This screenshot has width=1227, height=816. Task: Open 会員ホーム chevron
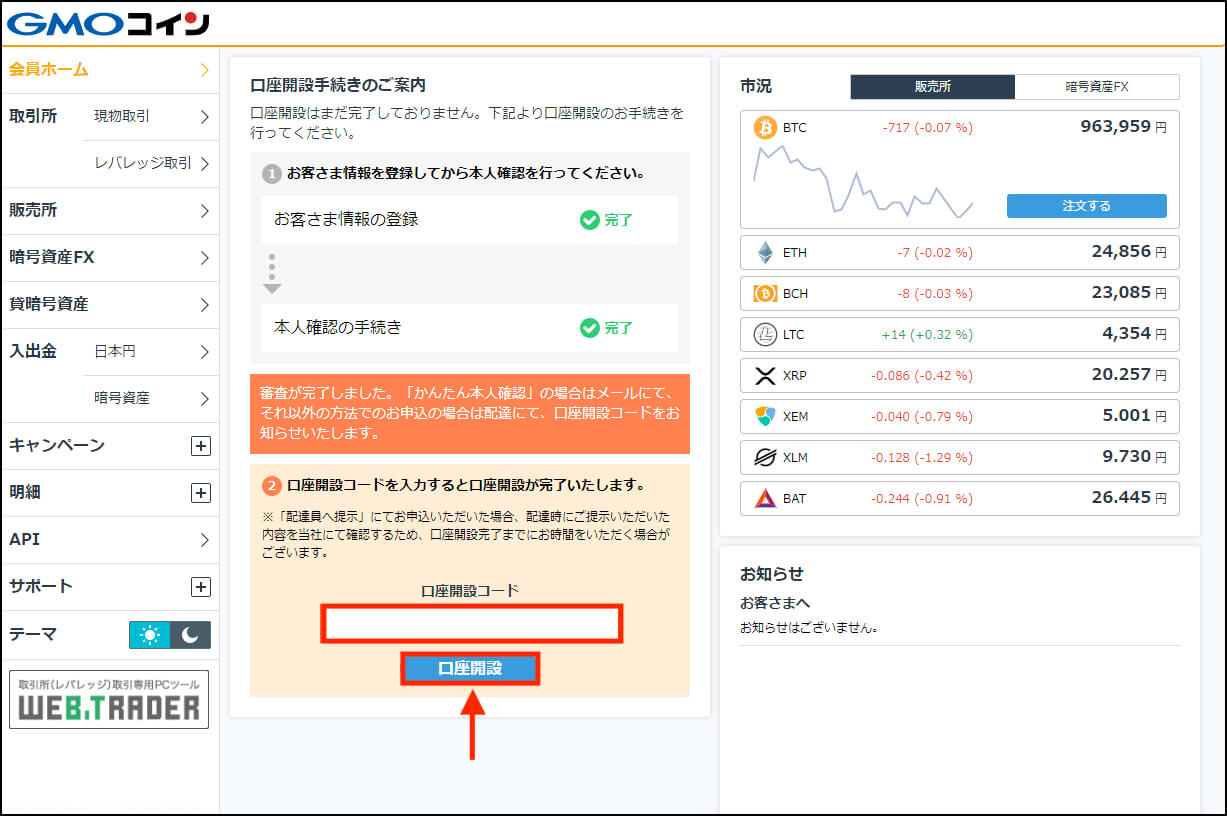pyautogui.click(x=204, y=70)
